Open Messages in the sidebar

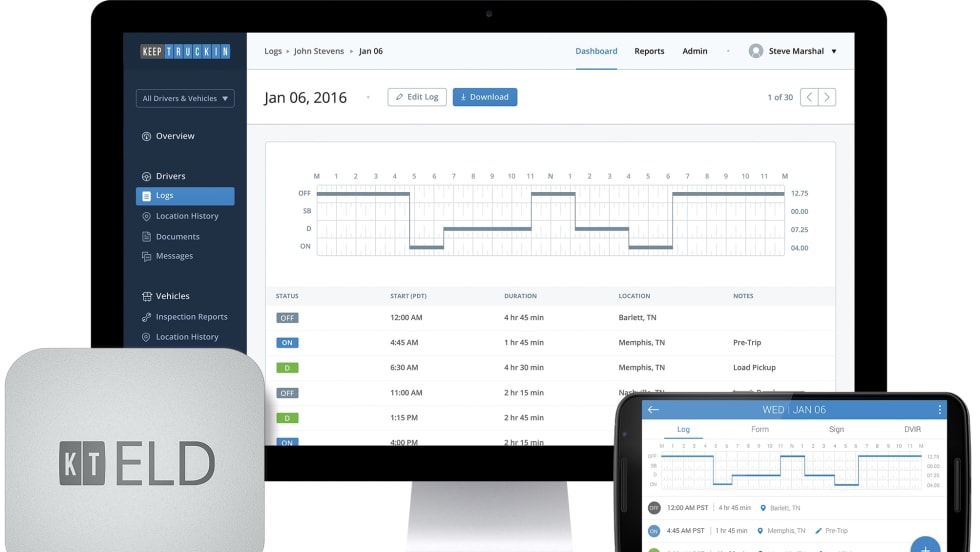pos(174,256)
